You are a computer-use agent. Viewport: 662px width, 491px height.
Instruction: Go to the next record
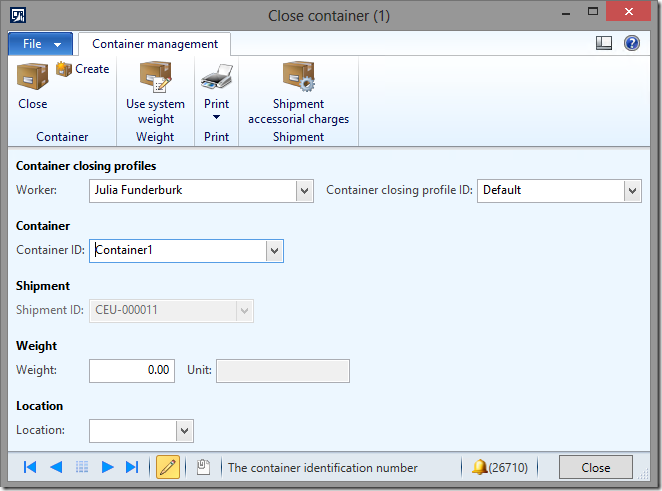107,467
